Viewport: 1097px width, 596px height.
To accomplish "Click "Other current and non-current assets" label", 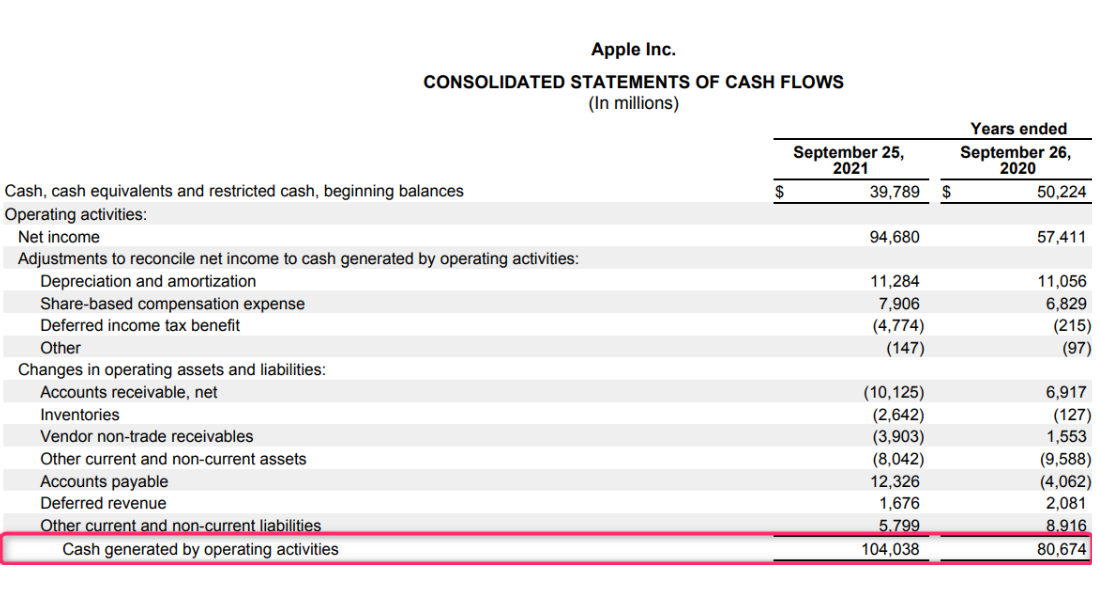I will (x=174, y=459).
